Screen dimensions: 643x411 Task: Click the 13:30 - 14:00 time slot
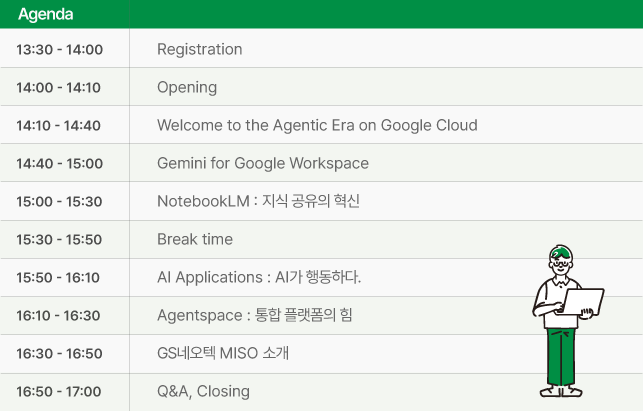click(x=59, y=50)
